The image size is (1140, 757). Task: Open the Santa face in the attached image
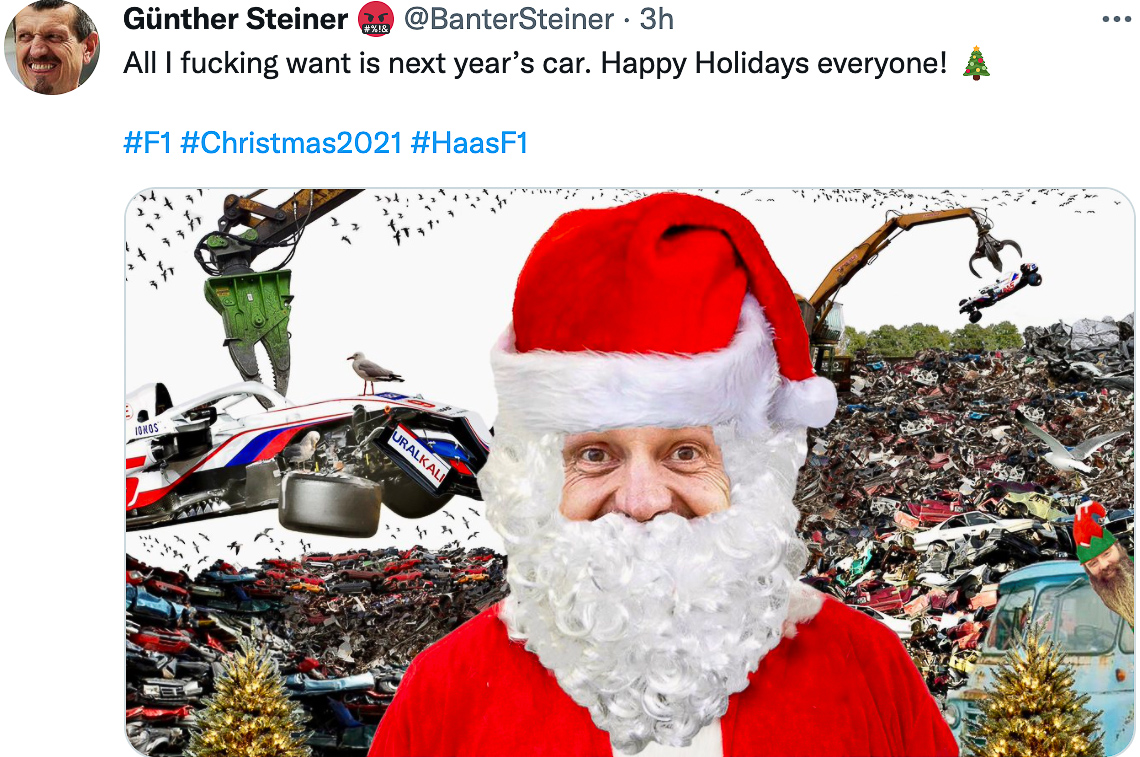click(x=645, y=473)
